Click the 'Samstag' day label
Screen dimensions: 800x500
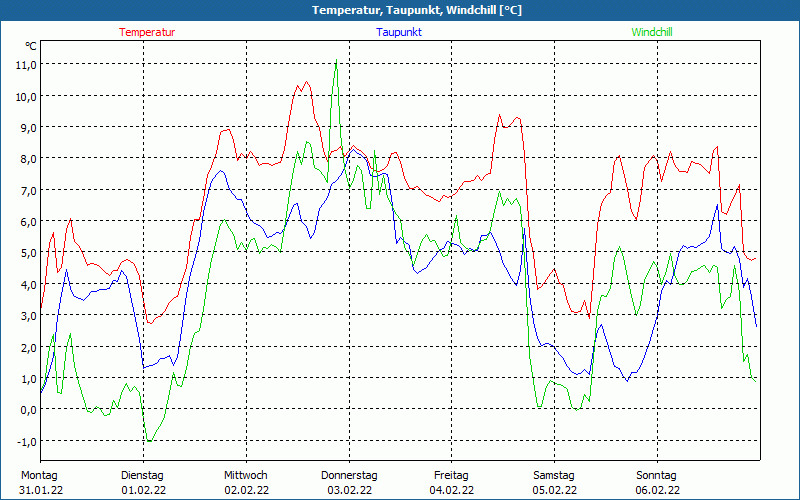point(554,476)
